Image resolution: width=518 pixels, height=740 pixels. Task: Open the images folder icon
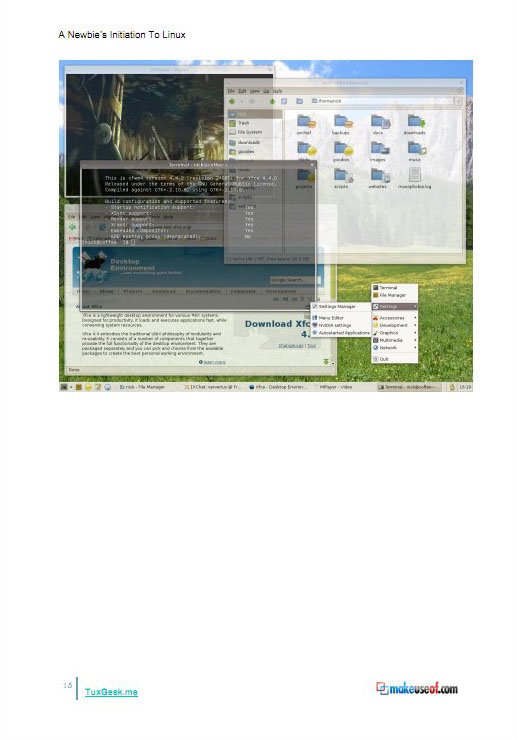click(379, 149)
